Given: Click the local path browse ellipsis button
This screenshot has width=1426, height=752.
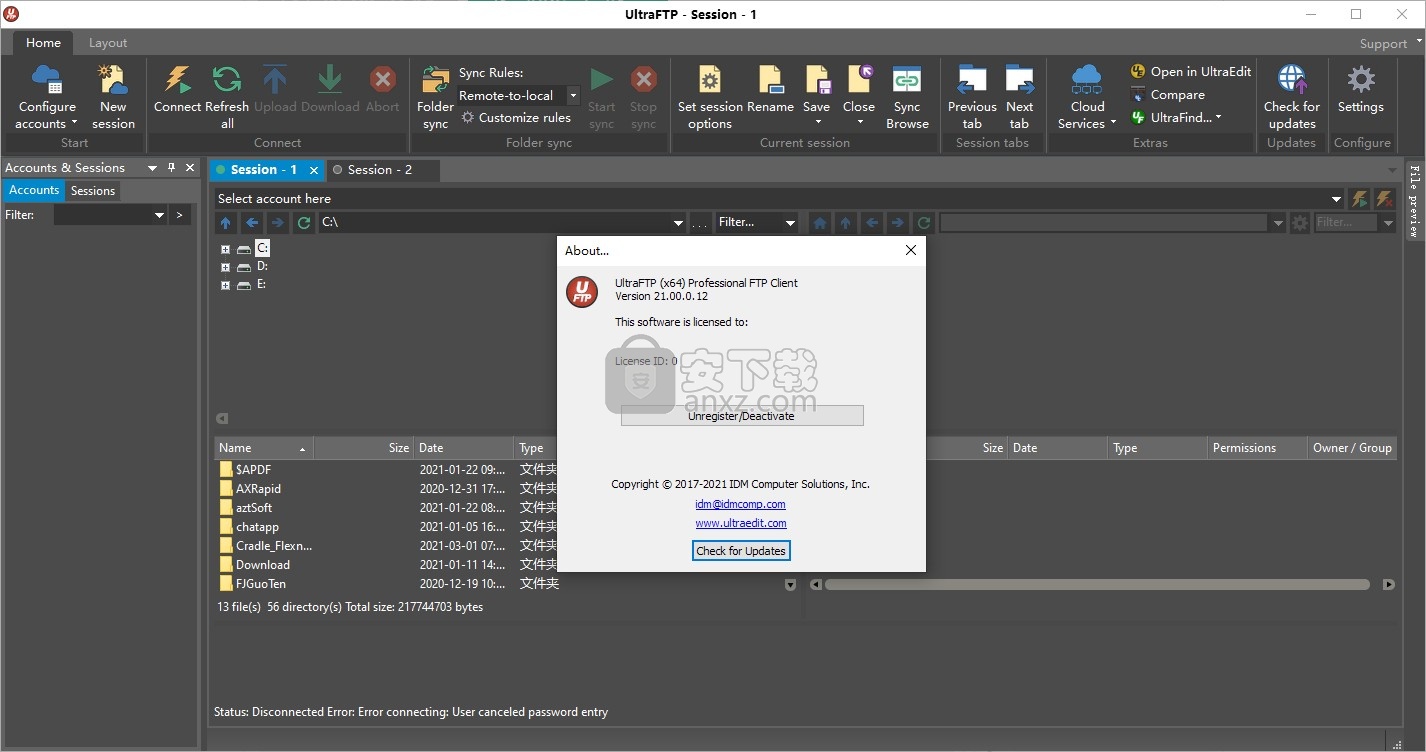Looking at the screenshot, I should 700,223.
